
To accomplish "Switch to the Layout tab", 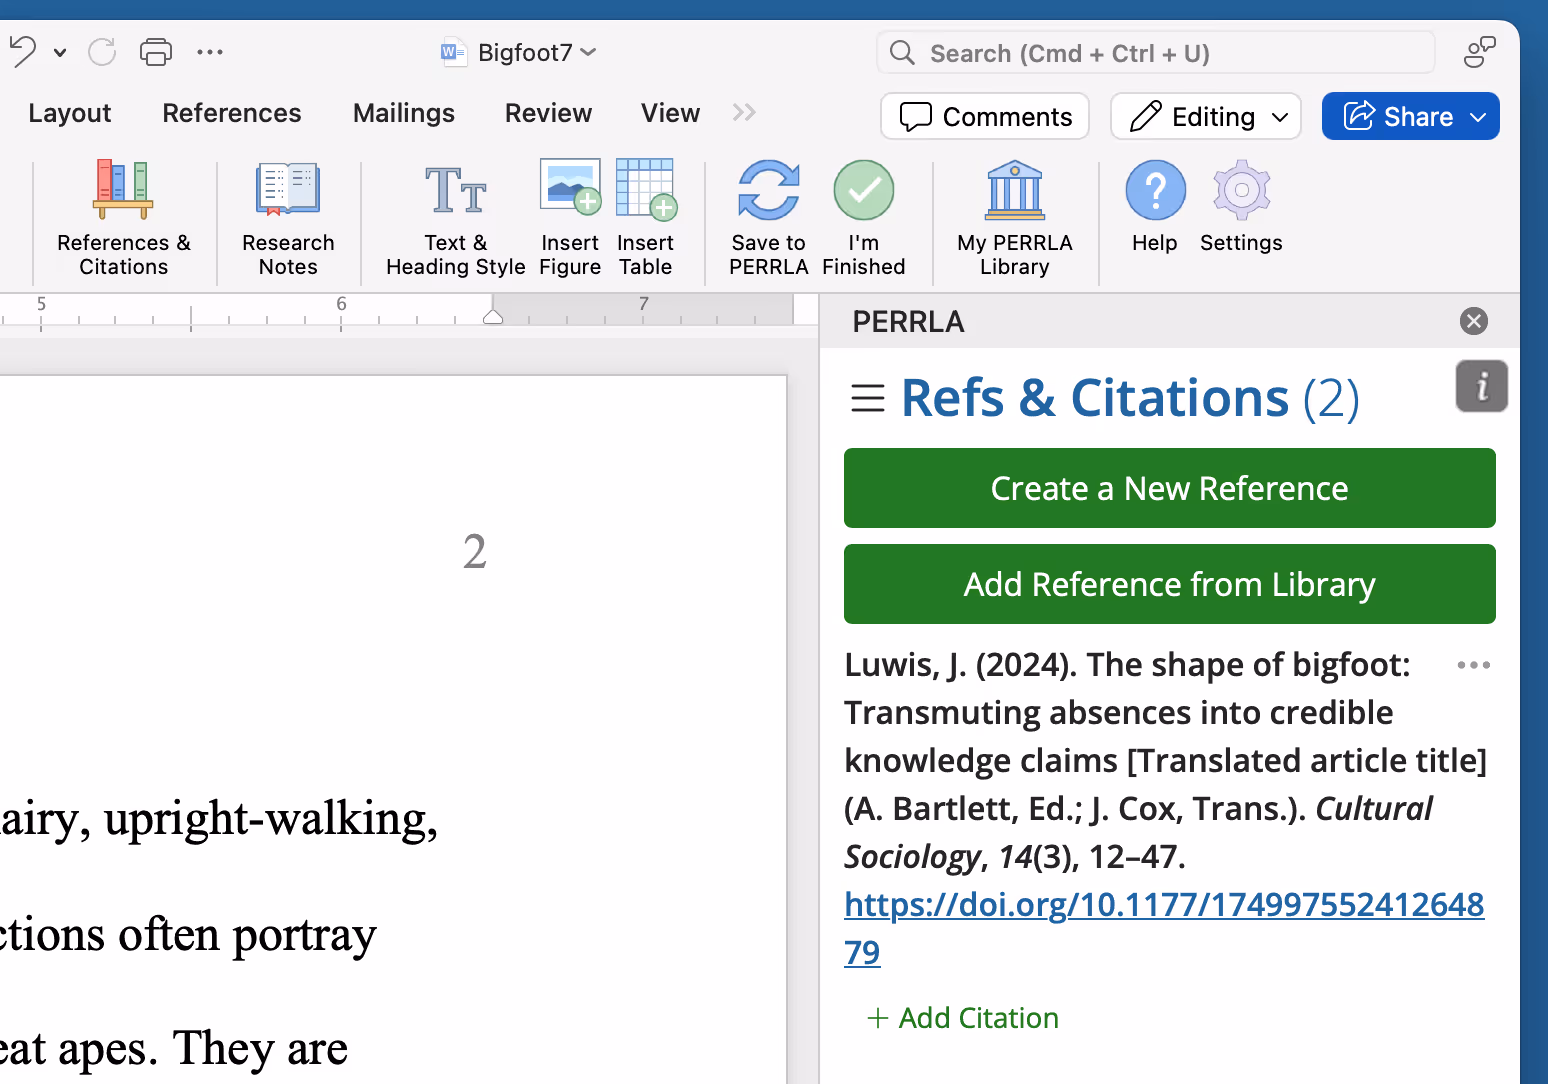I will pyautogui.click(x=70, y=113).
